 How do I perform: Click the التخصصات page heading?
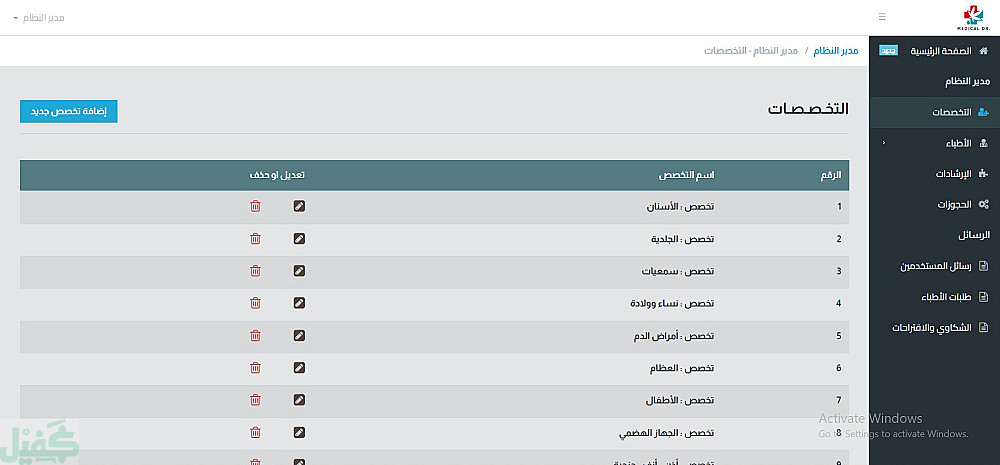coord(808,108)
